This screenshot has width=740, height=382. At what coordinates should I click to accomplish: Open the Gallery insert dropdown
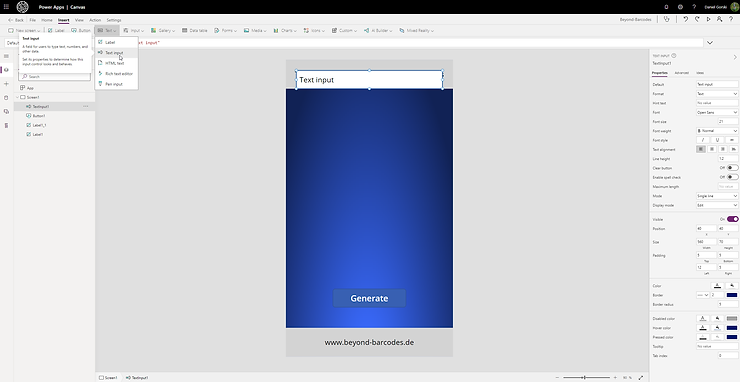[163, 30]
